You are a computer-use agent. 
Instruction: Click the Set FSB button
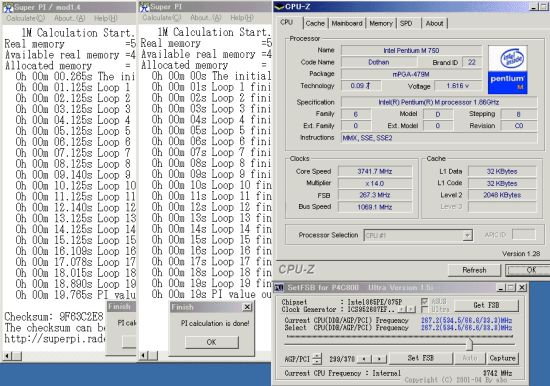tap(421, 358)
